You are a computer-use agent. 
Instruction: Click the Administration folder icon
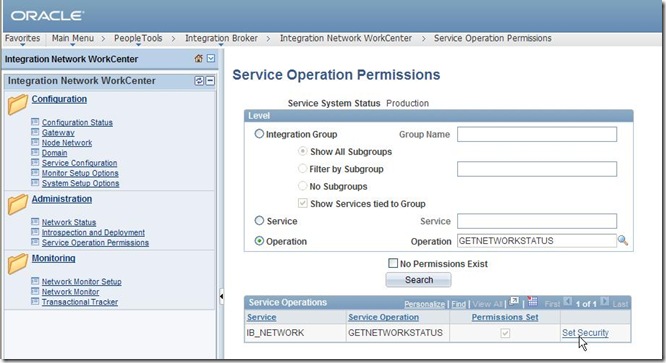[17, 204]
